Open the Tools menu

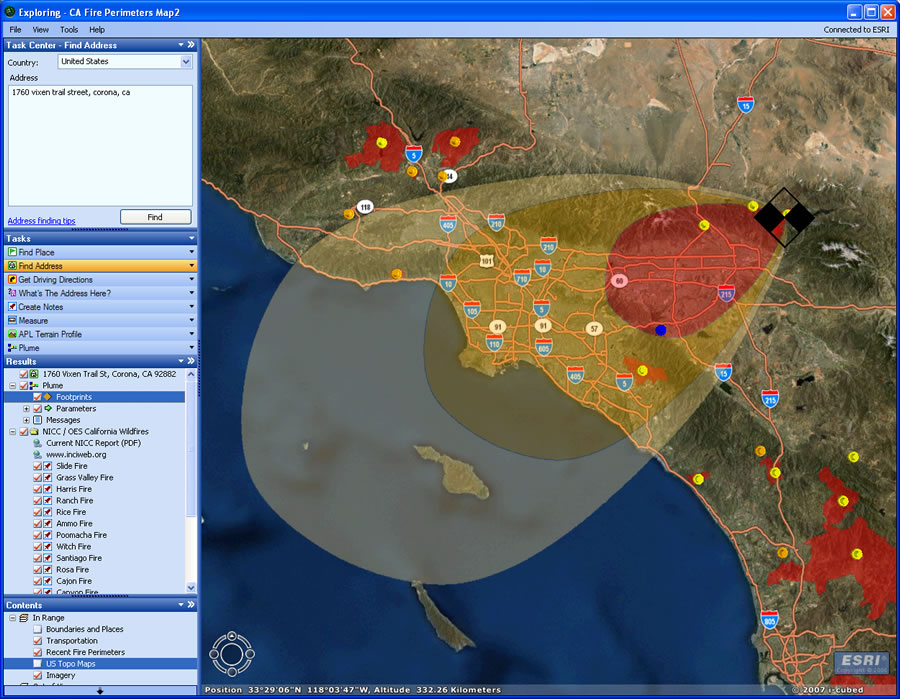pyautogui.click(x=69, y=29)
